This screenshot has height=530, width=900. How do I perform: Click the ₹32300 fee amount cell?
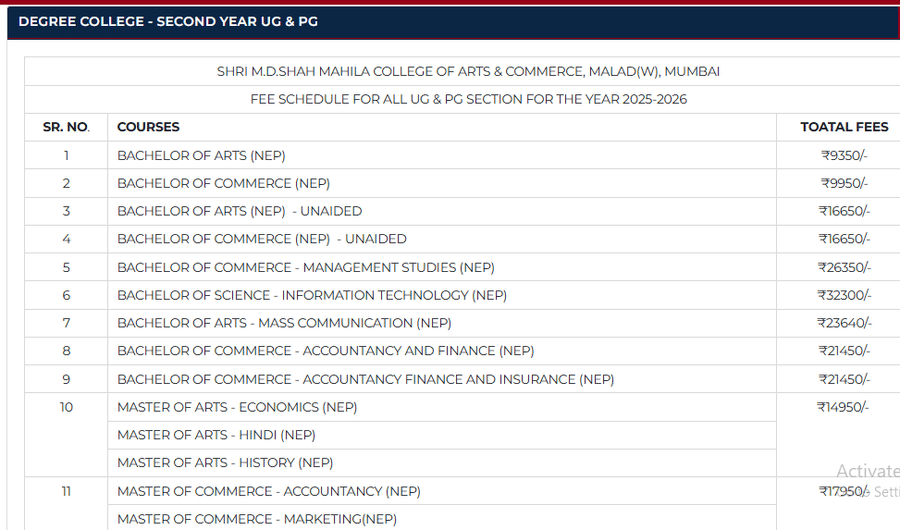[844, 295]
